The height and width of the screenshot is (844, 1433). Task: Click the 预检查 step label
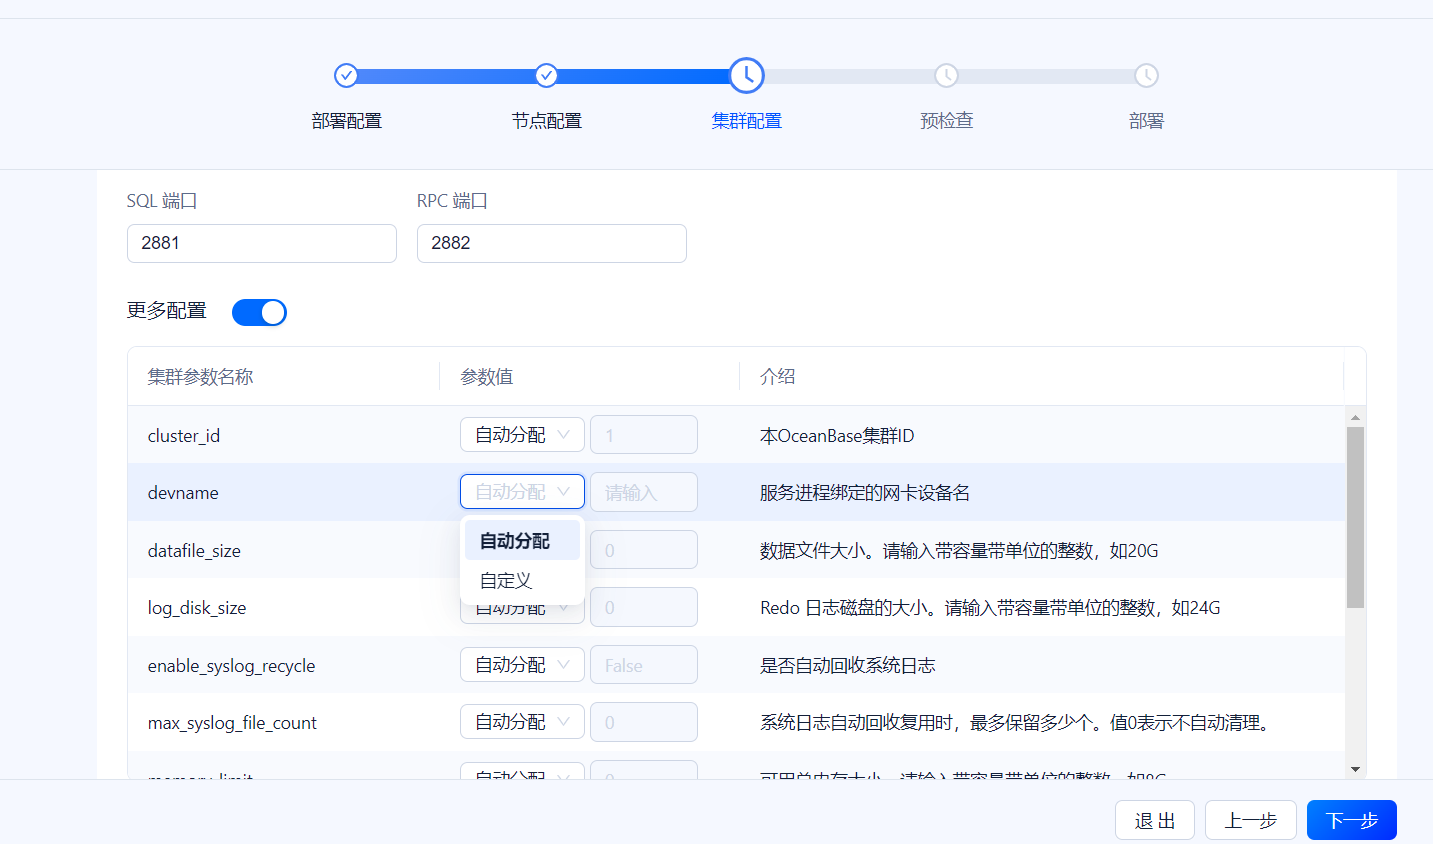tap(946, 121)
